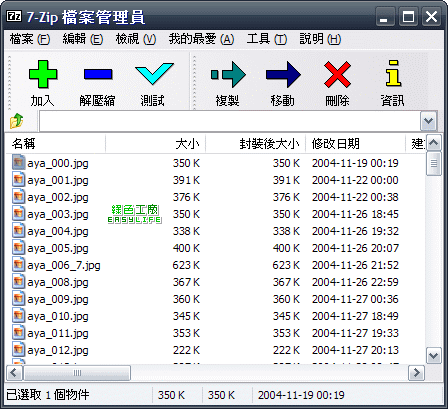Click the date 2004-11-26 19:32
This screenshot has height=409, width=448.
(x=355, y=231)
